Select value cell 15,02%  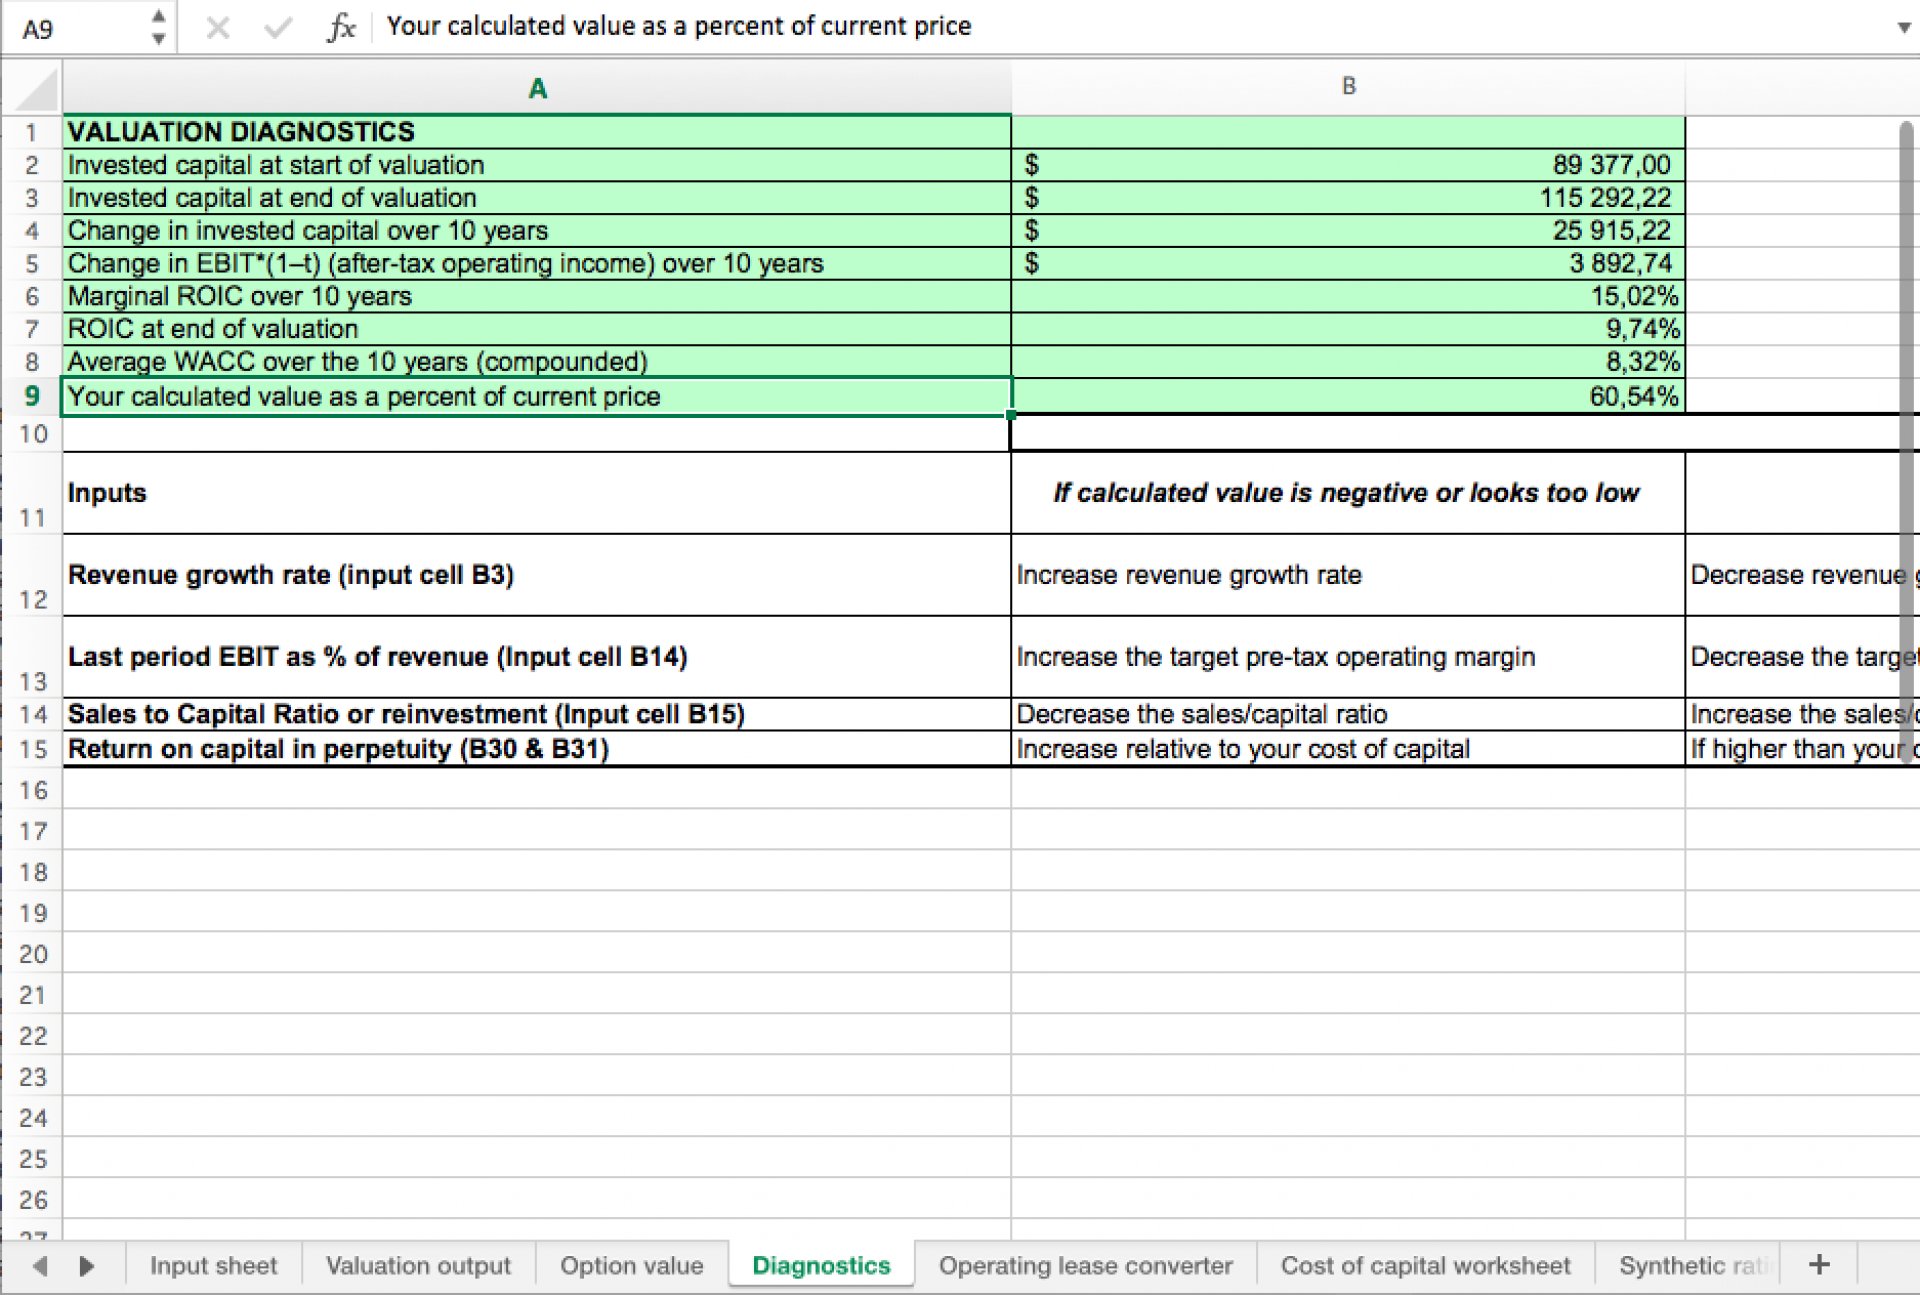(x=1348, y=297)
